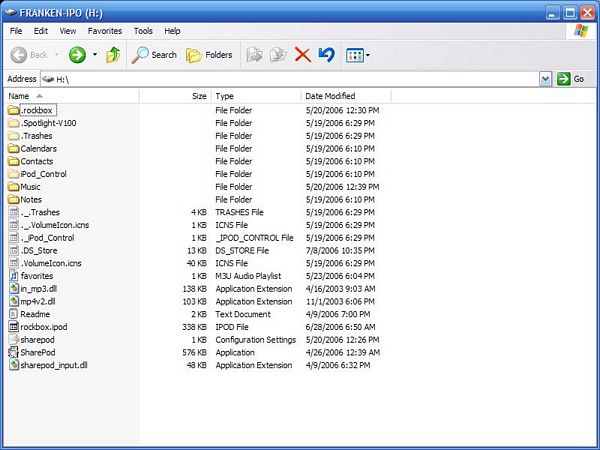This screenshot has width=600, height=450.
Task: Maximize the FRANKEN-IPO window
Action: point(570,13)
